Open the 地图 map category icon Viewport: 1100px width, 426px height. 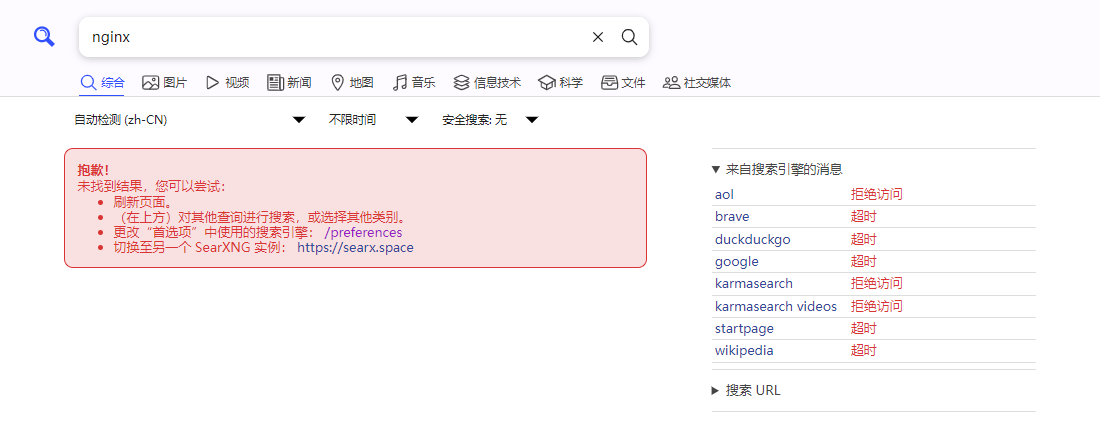point(338,83)
